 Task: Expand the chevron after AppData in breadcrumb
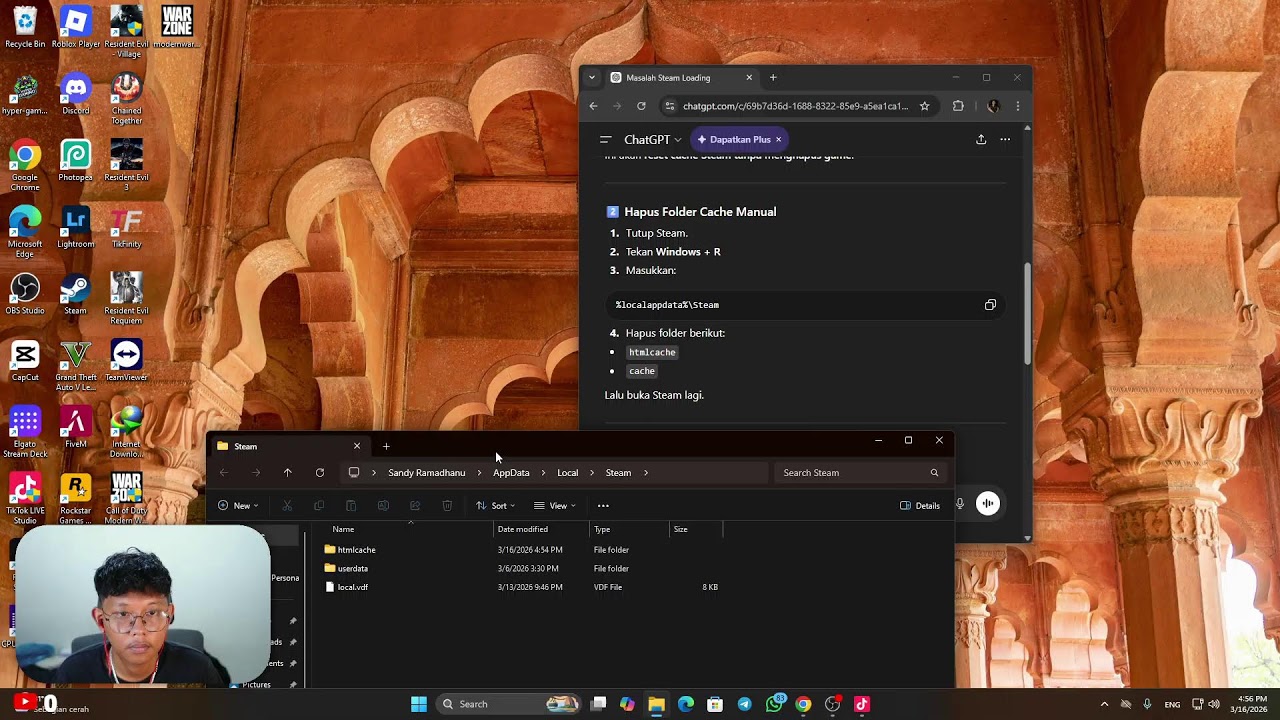click(543, 473)
